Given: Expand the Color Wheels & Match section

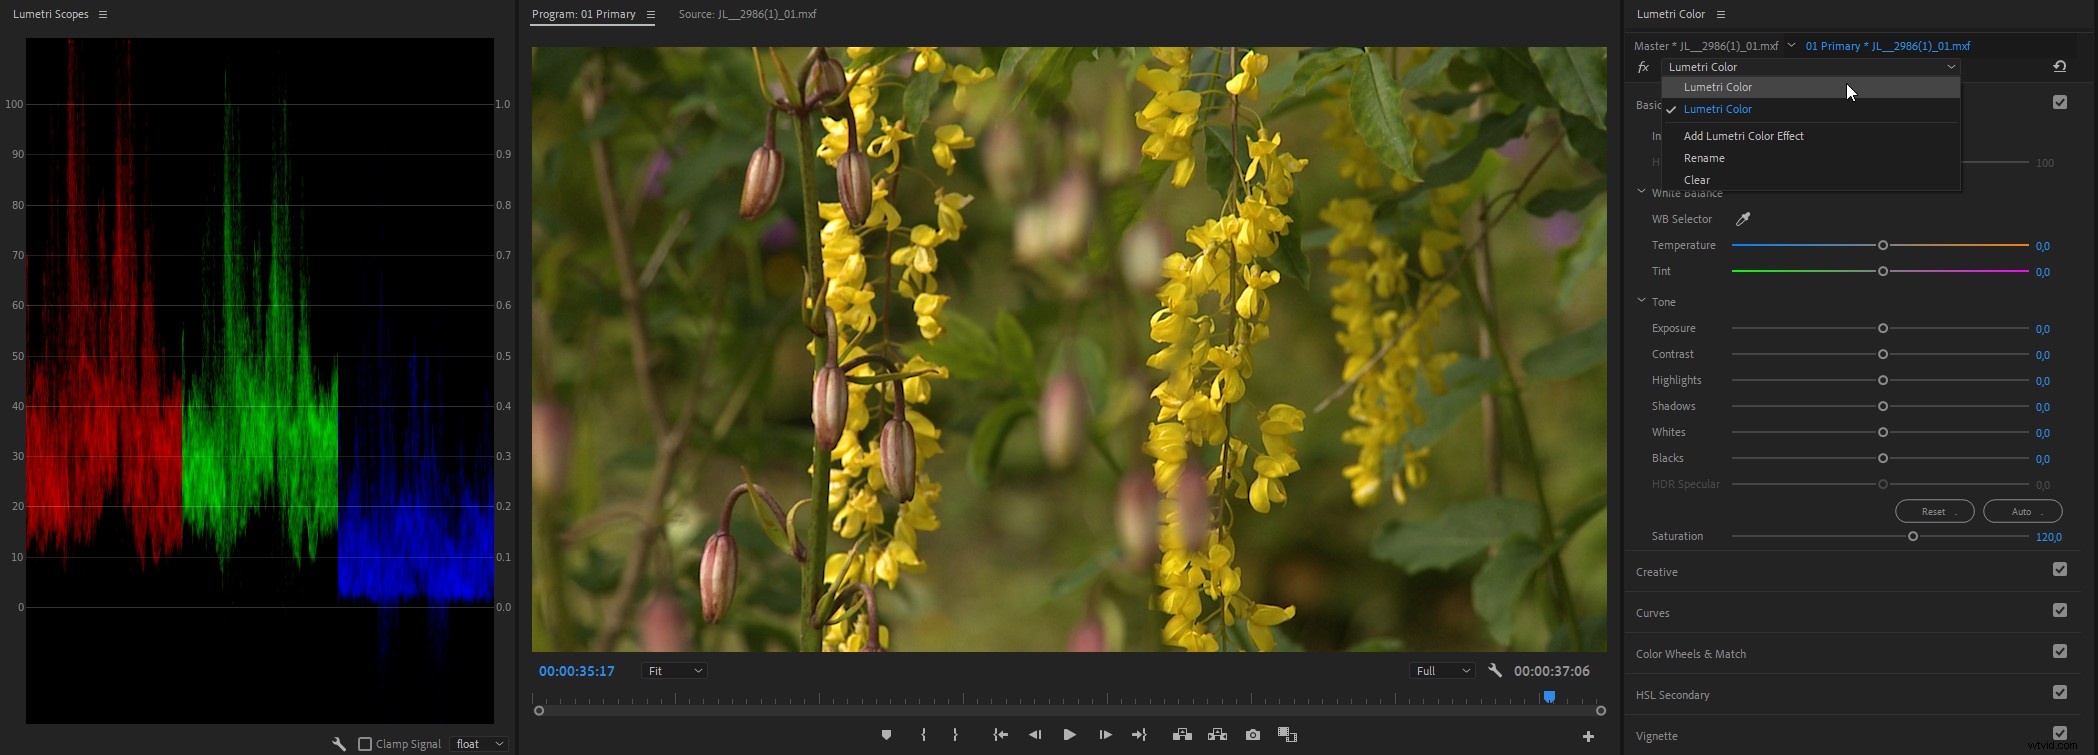Looking at the screenshot, I should coord(1691,654).
